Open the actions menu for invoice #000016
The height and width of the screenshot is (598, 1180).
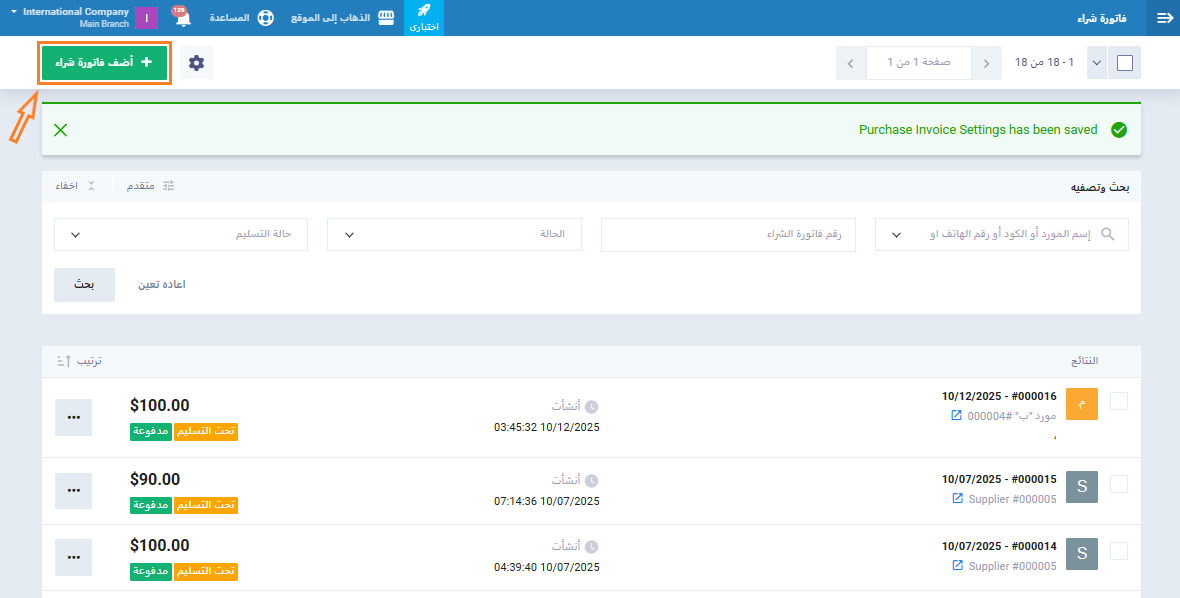click(73, 417)
